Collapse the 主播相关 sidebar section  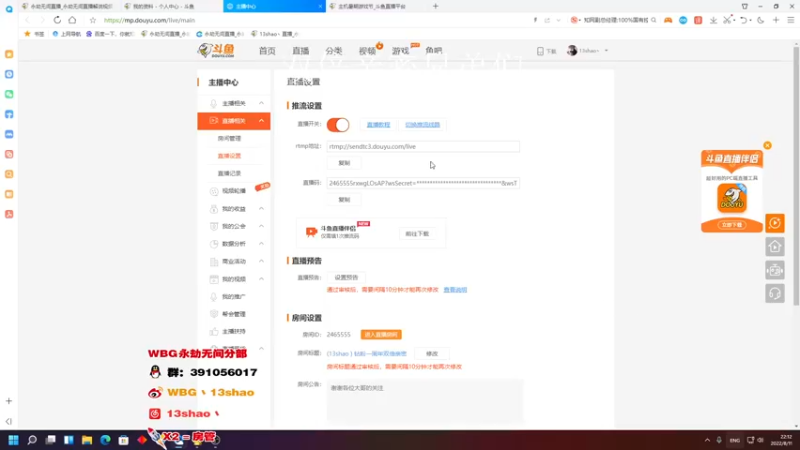261,103
